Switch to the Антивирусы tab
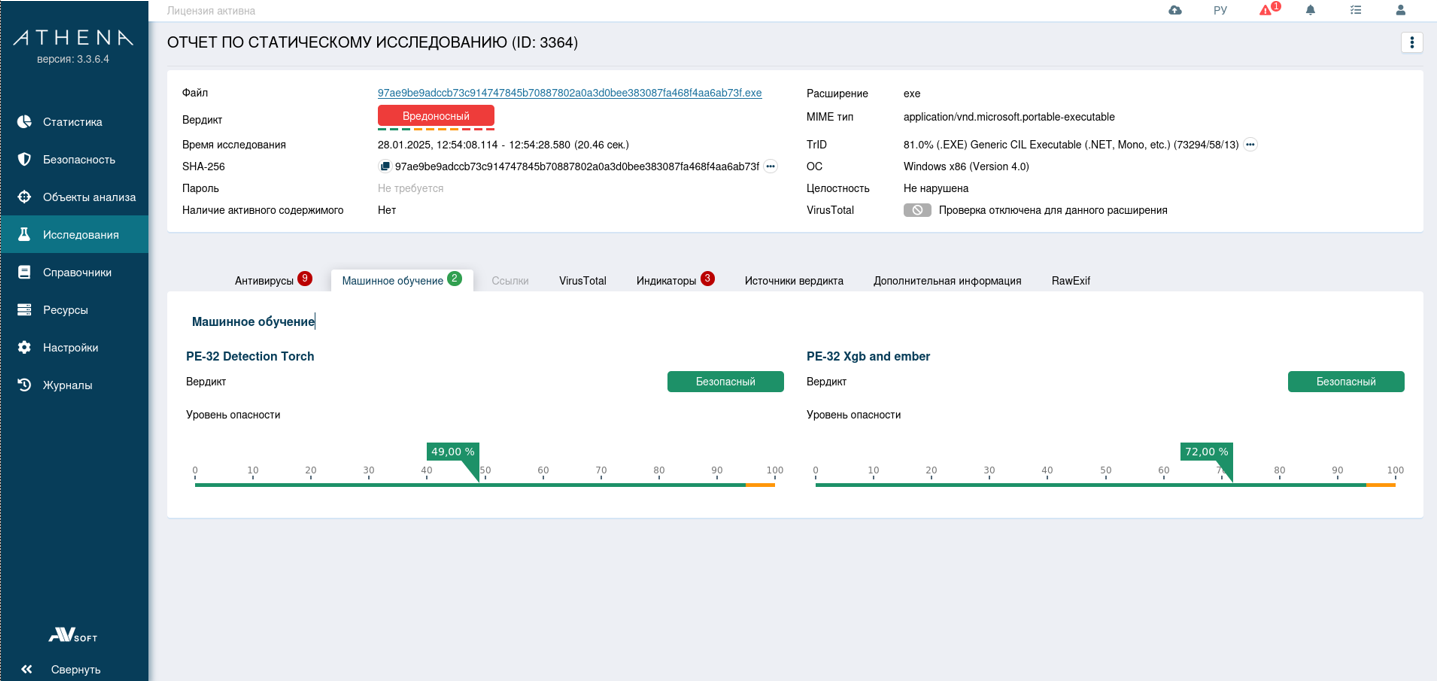1437x681 pixels. pos(265,281)
